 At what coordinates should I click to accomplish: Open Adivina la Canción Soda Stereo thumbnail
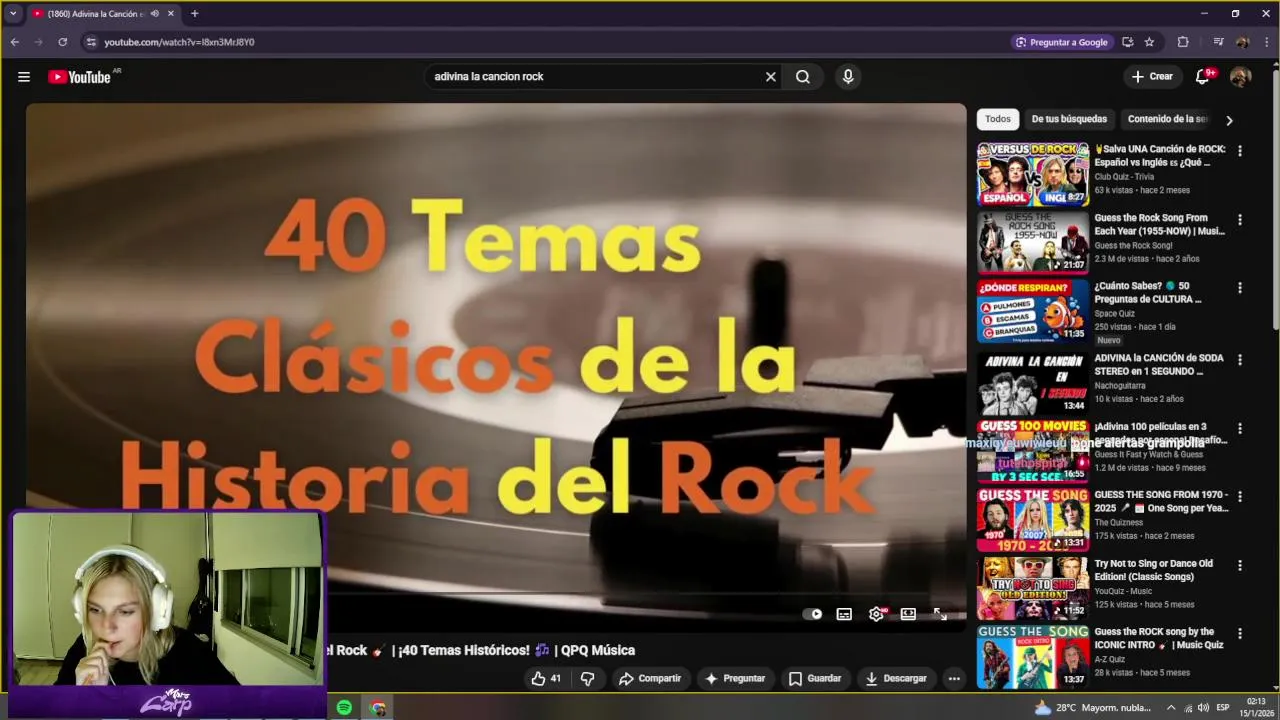coord(1033,382)
